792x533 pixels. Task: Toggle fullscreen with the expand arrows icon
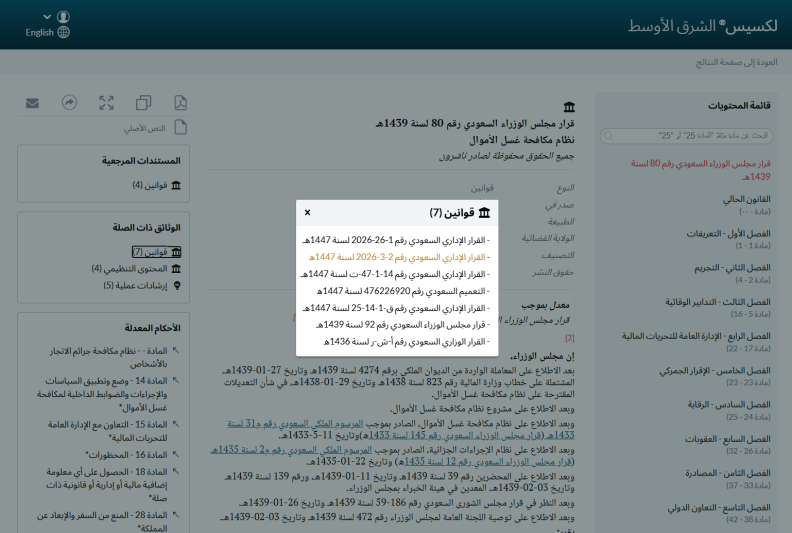tap(107, 103)
